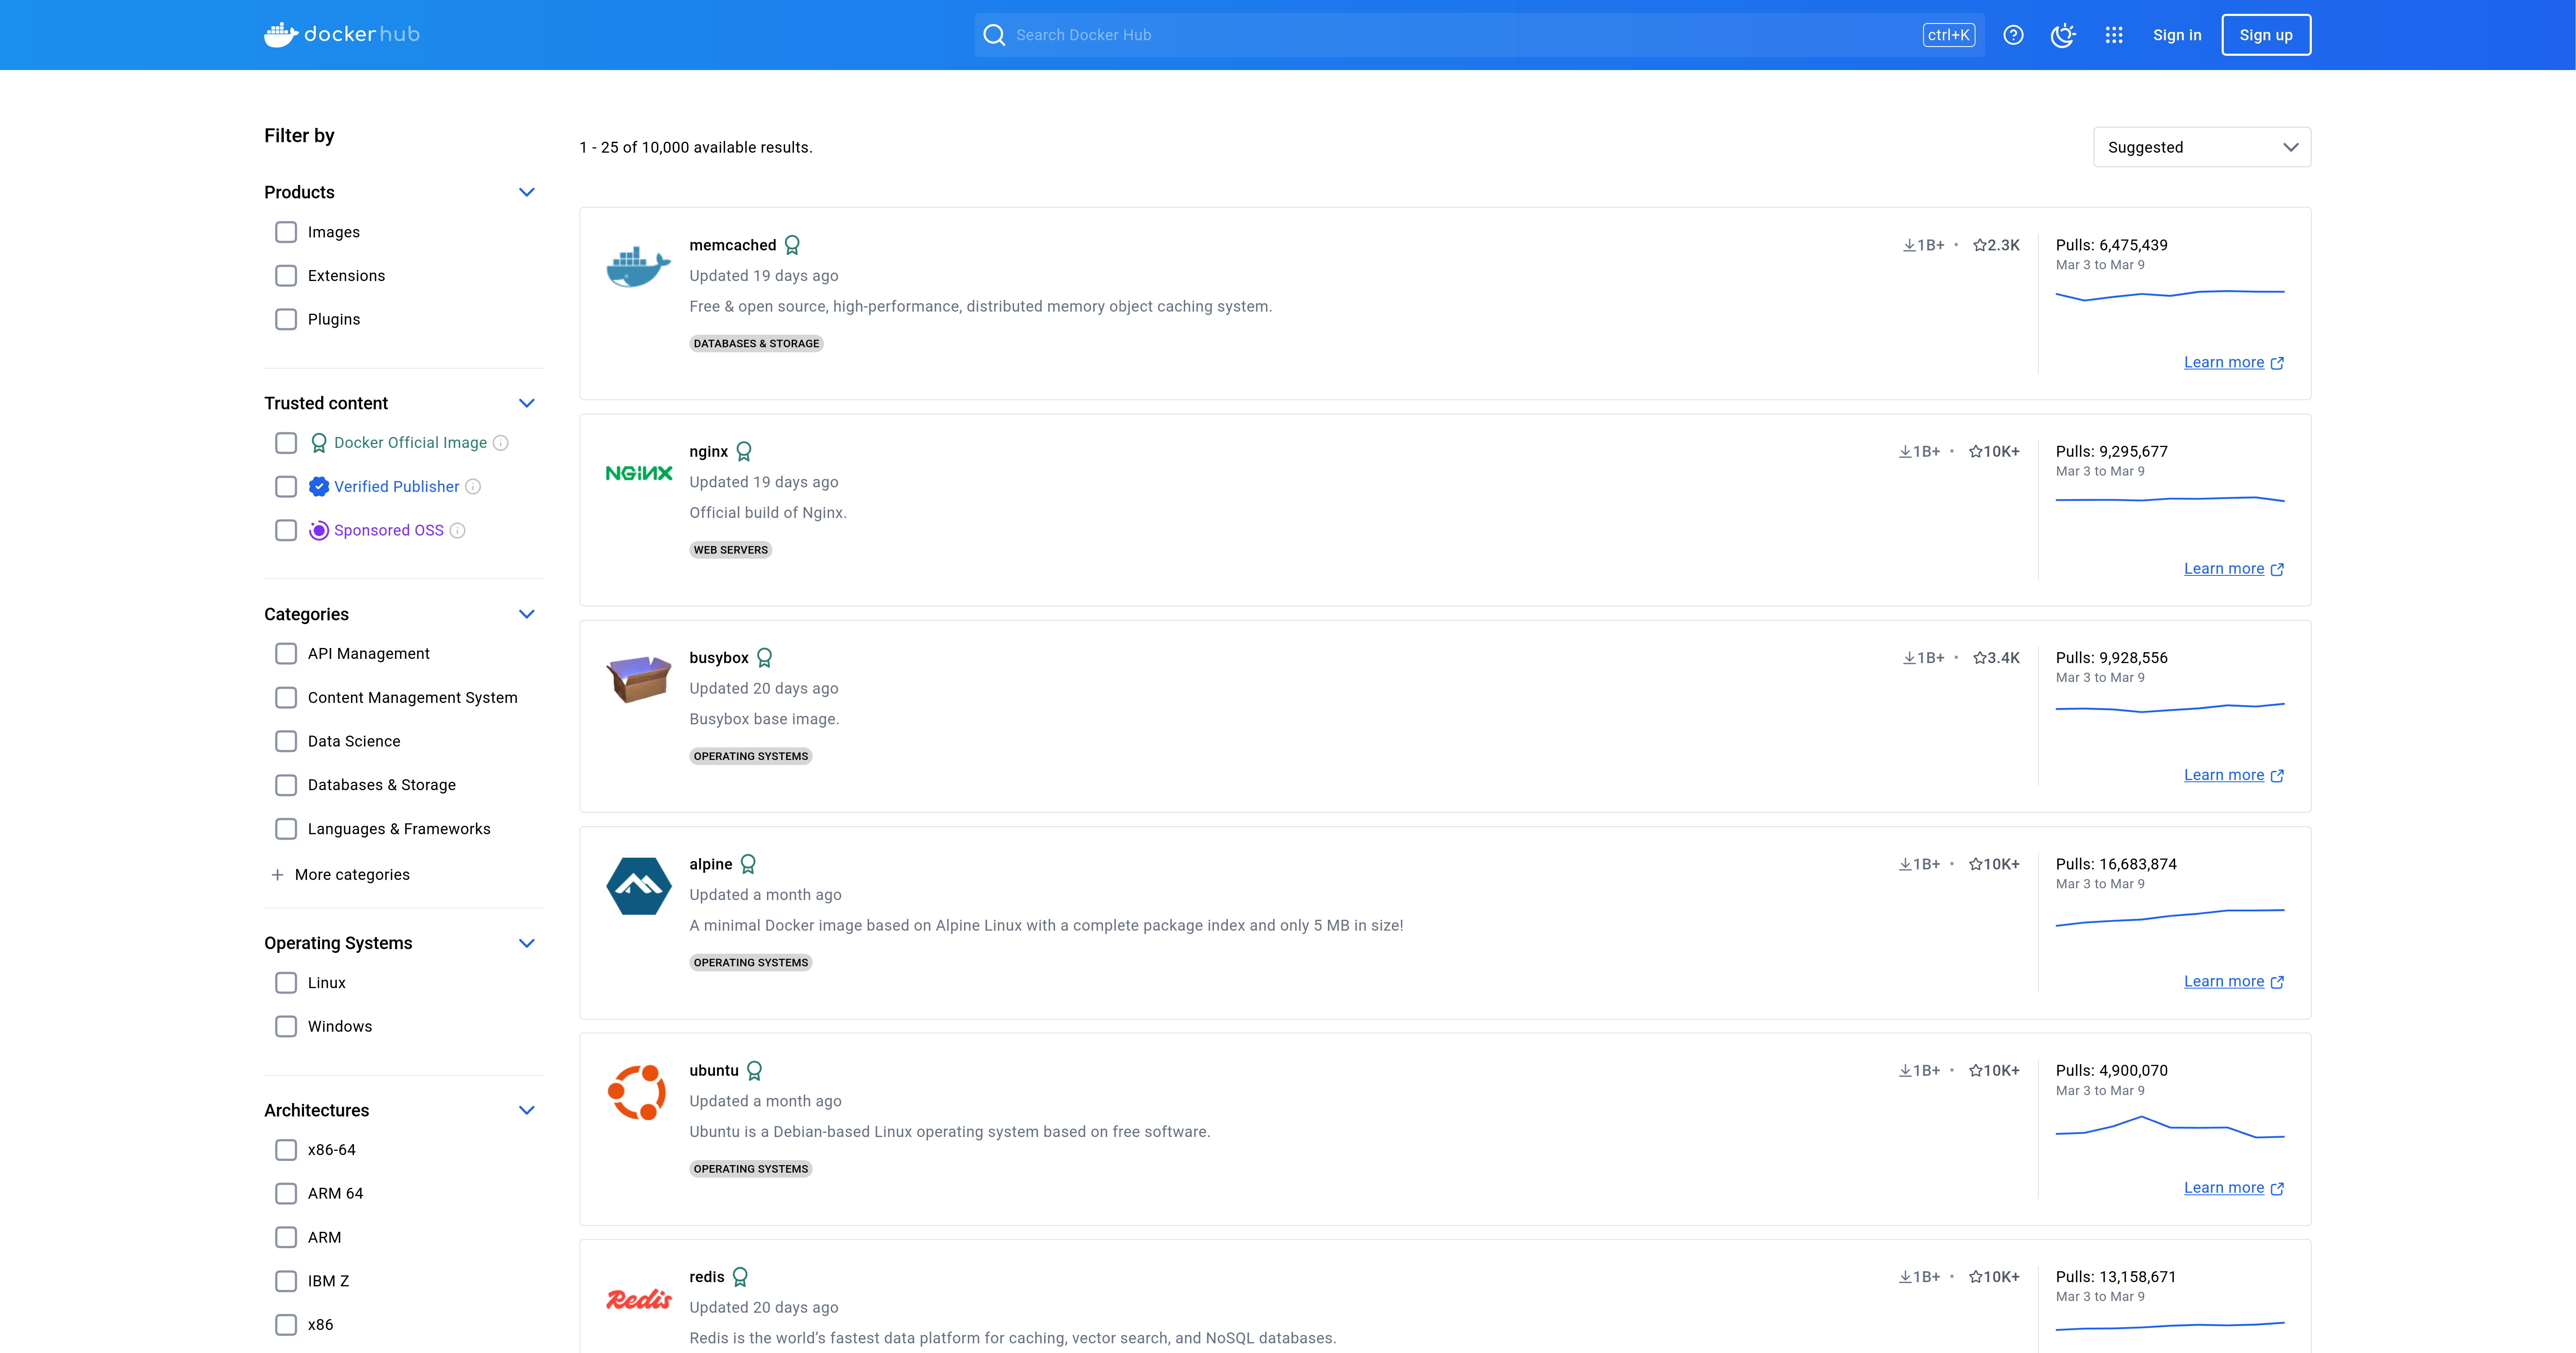
Task: Click the info icon beside Verified Publisher
Action: click(x=473, y=487)
